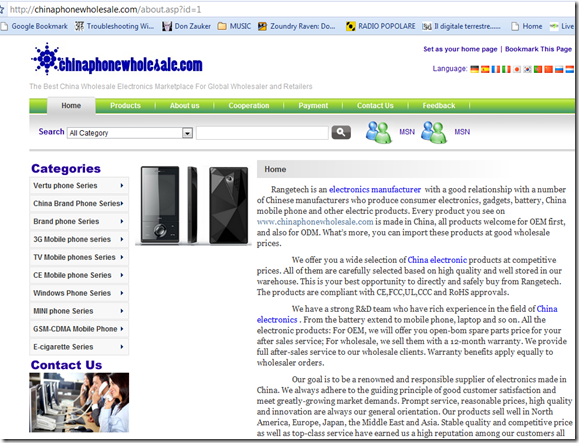
Task: Switch language with the South Korean flag
Action: (528, 69)
